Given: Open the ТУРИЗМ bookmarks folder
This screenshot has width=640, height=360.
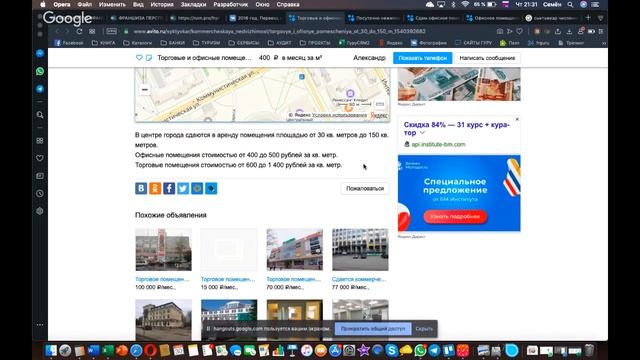Looking at the screenshot, I should (207, 43).
